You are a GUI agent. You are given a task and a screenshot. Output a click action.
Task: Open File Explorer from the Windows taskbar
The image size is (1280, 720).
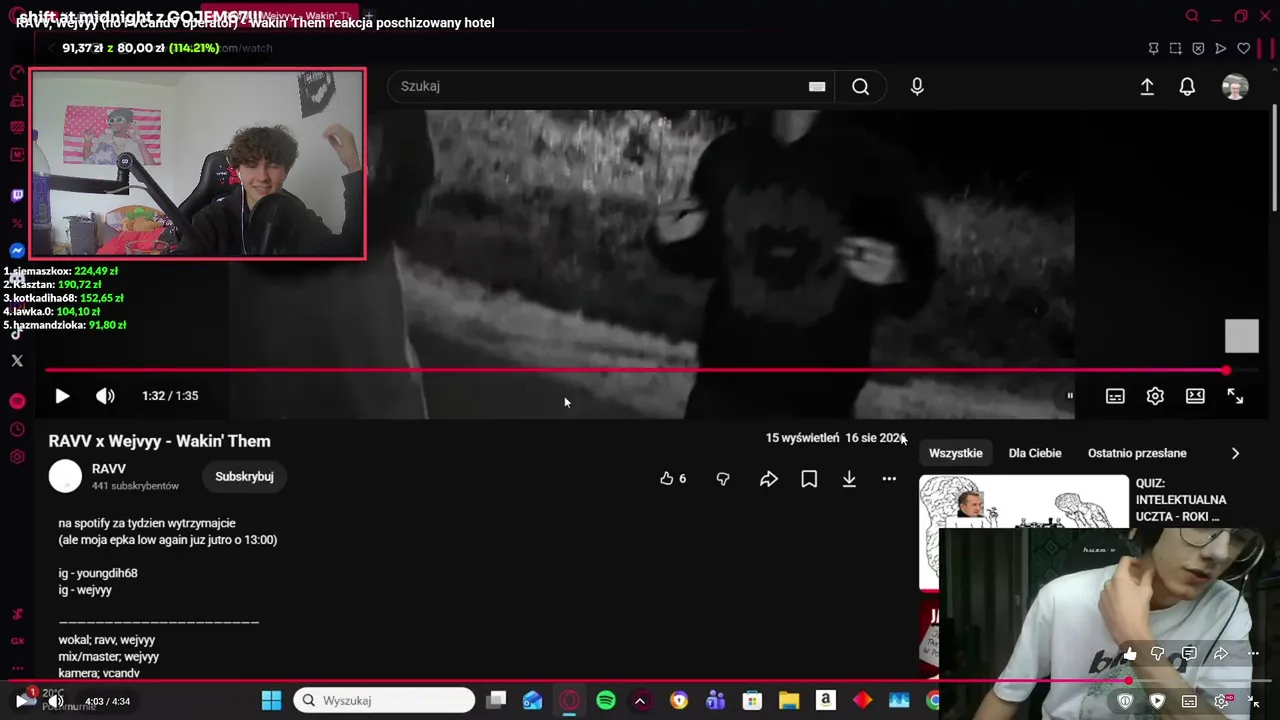pos(789,701)
